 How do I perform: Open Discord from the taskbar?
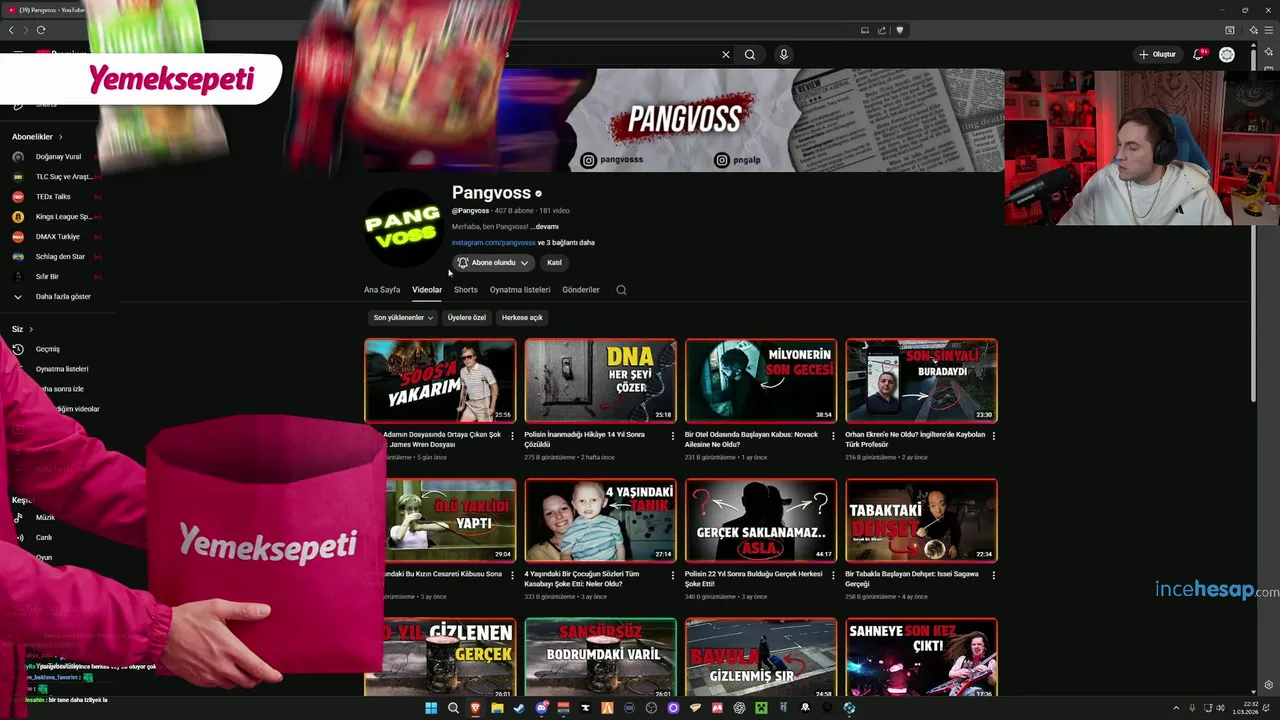click(x=541, y=708)
